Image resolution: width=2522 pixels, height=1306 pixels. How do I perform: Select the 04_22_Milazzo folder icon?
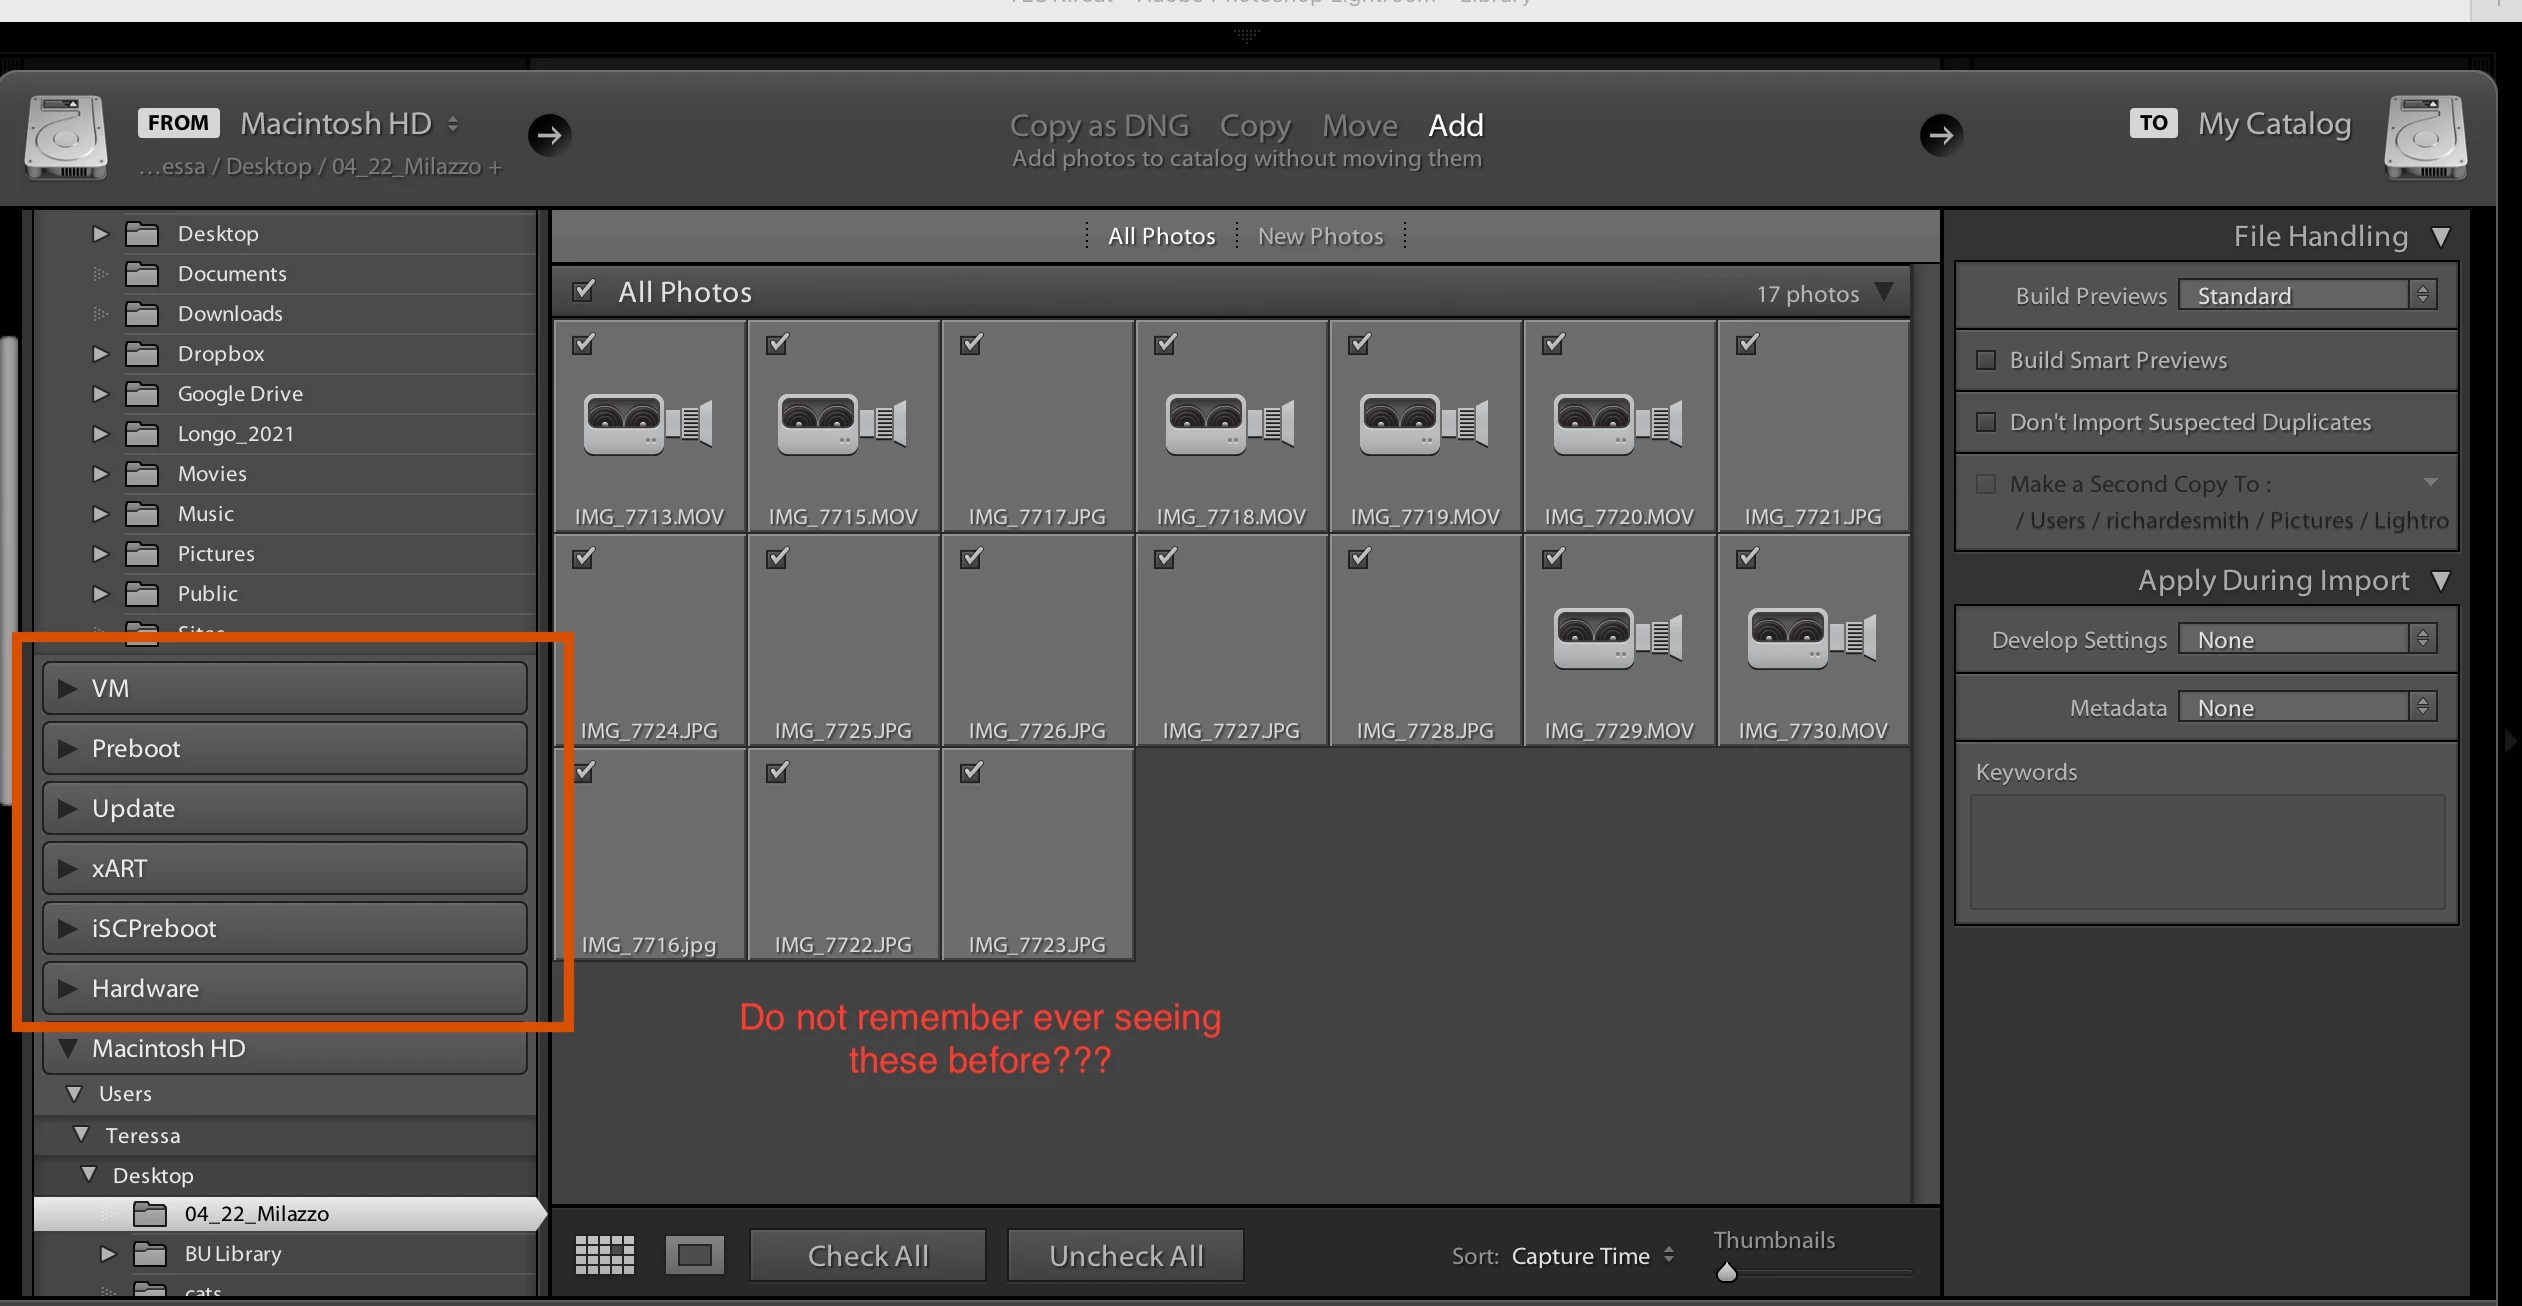tap(150, 1214)
